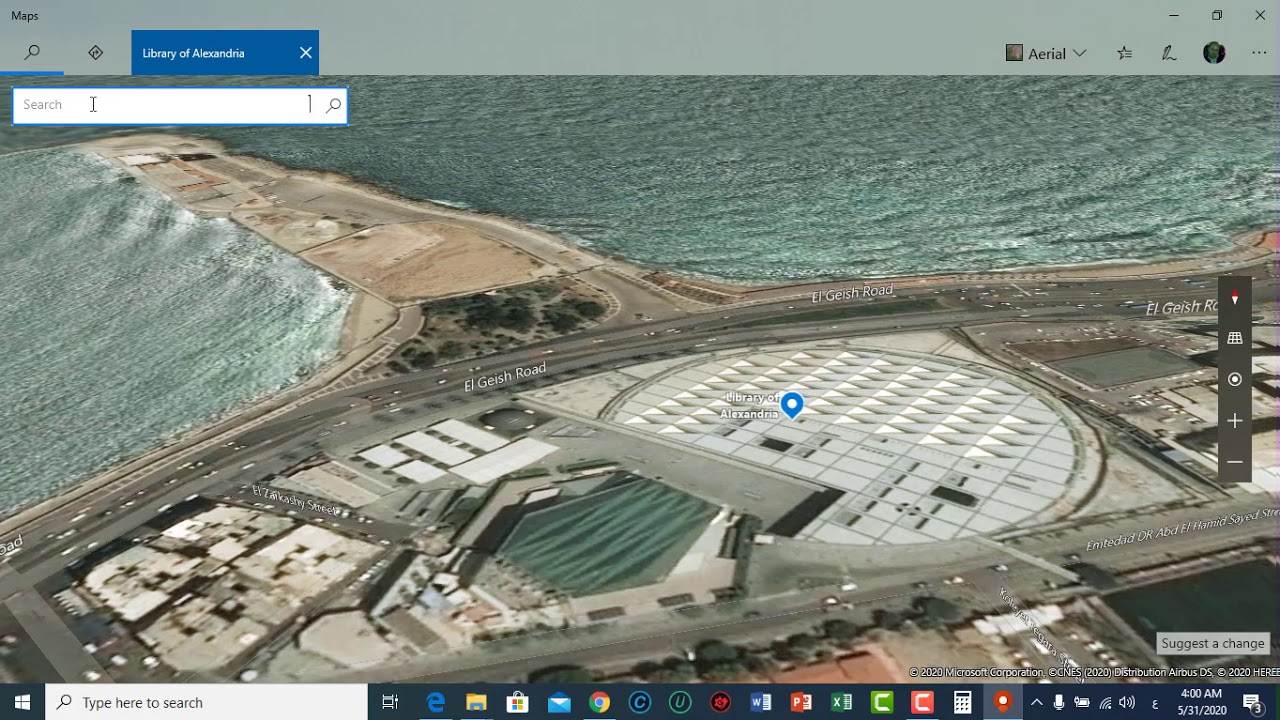Viewport: 1280px width, 720px height.
Task: Open the green circular U app on the taskbar
Action: [680, 702]
